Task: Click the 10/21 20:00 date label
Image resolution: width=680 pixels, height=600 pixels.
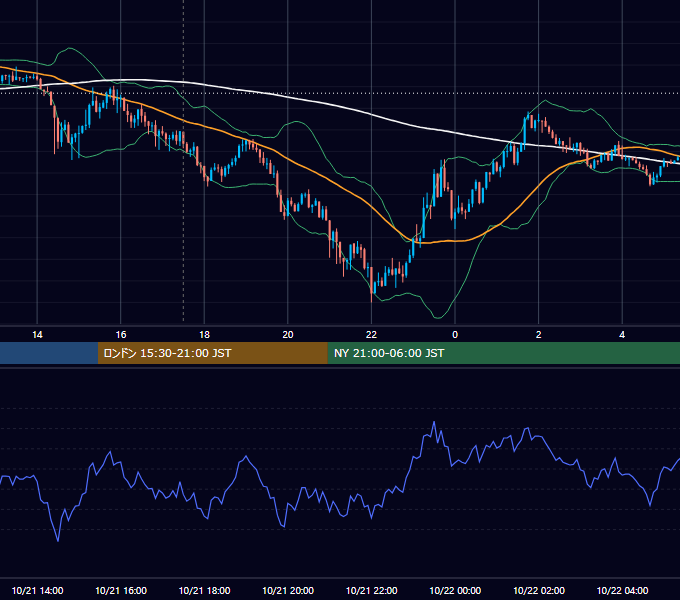Action: point(288,590)
